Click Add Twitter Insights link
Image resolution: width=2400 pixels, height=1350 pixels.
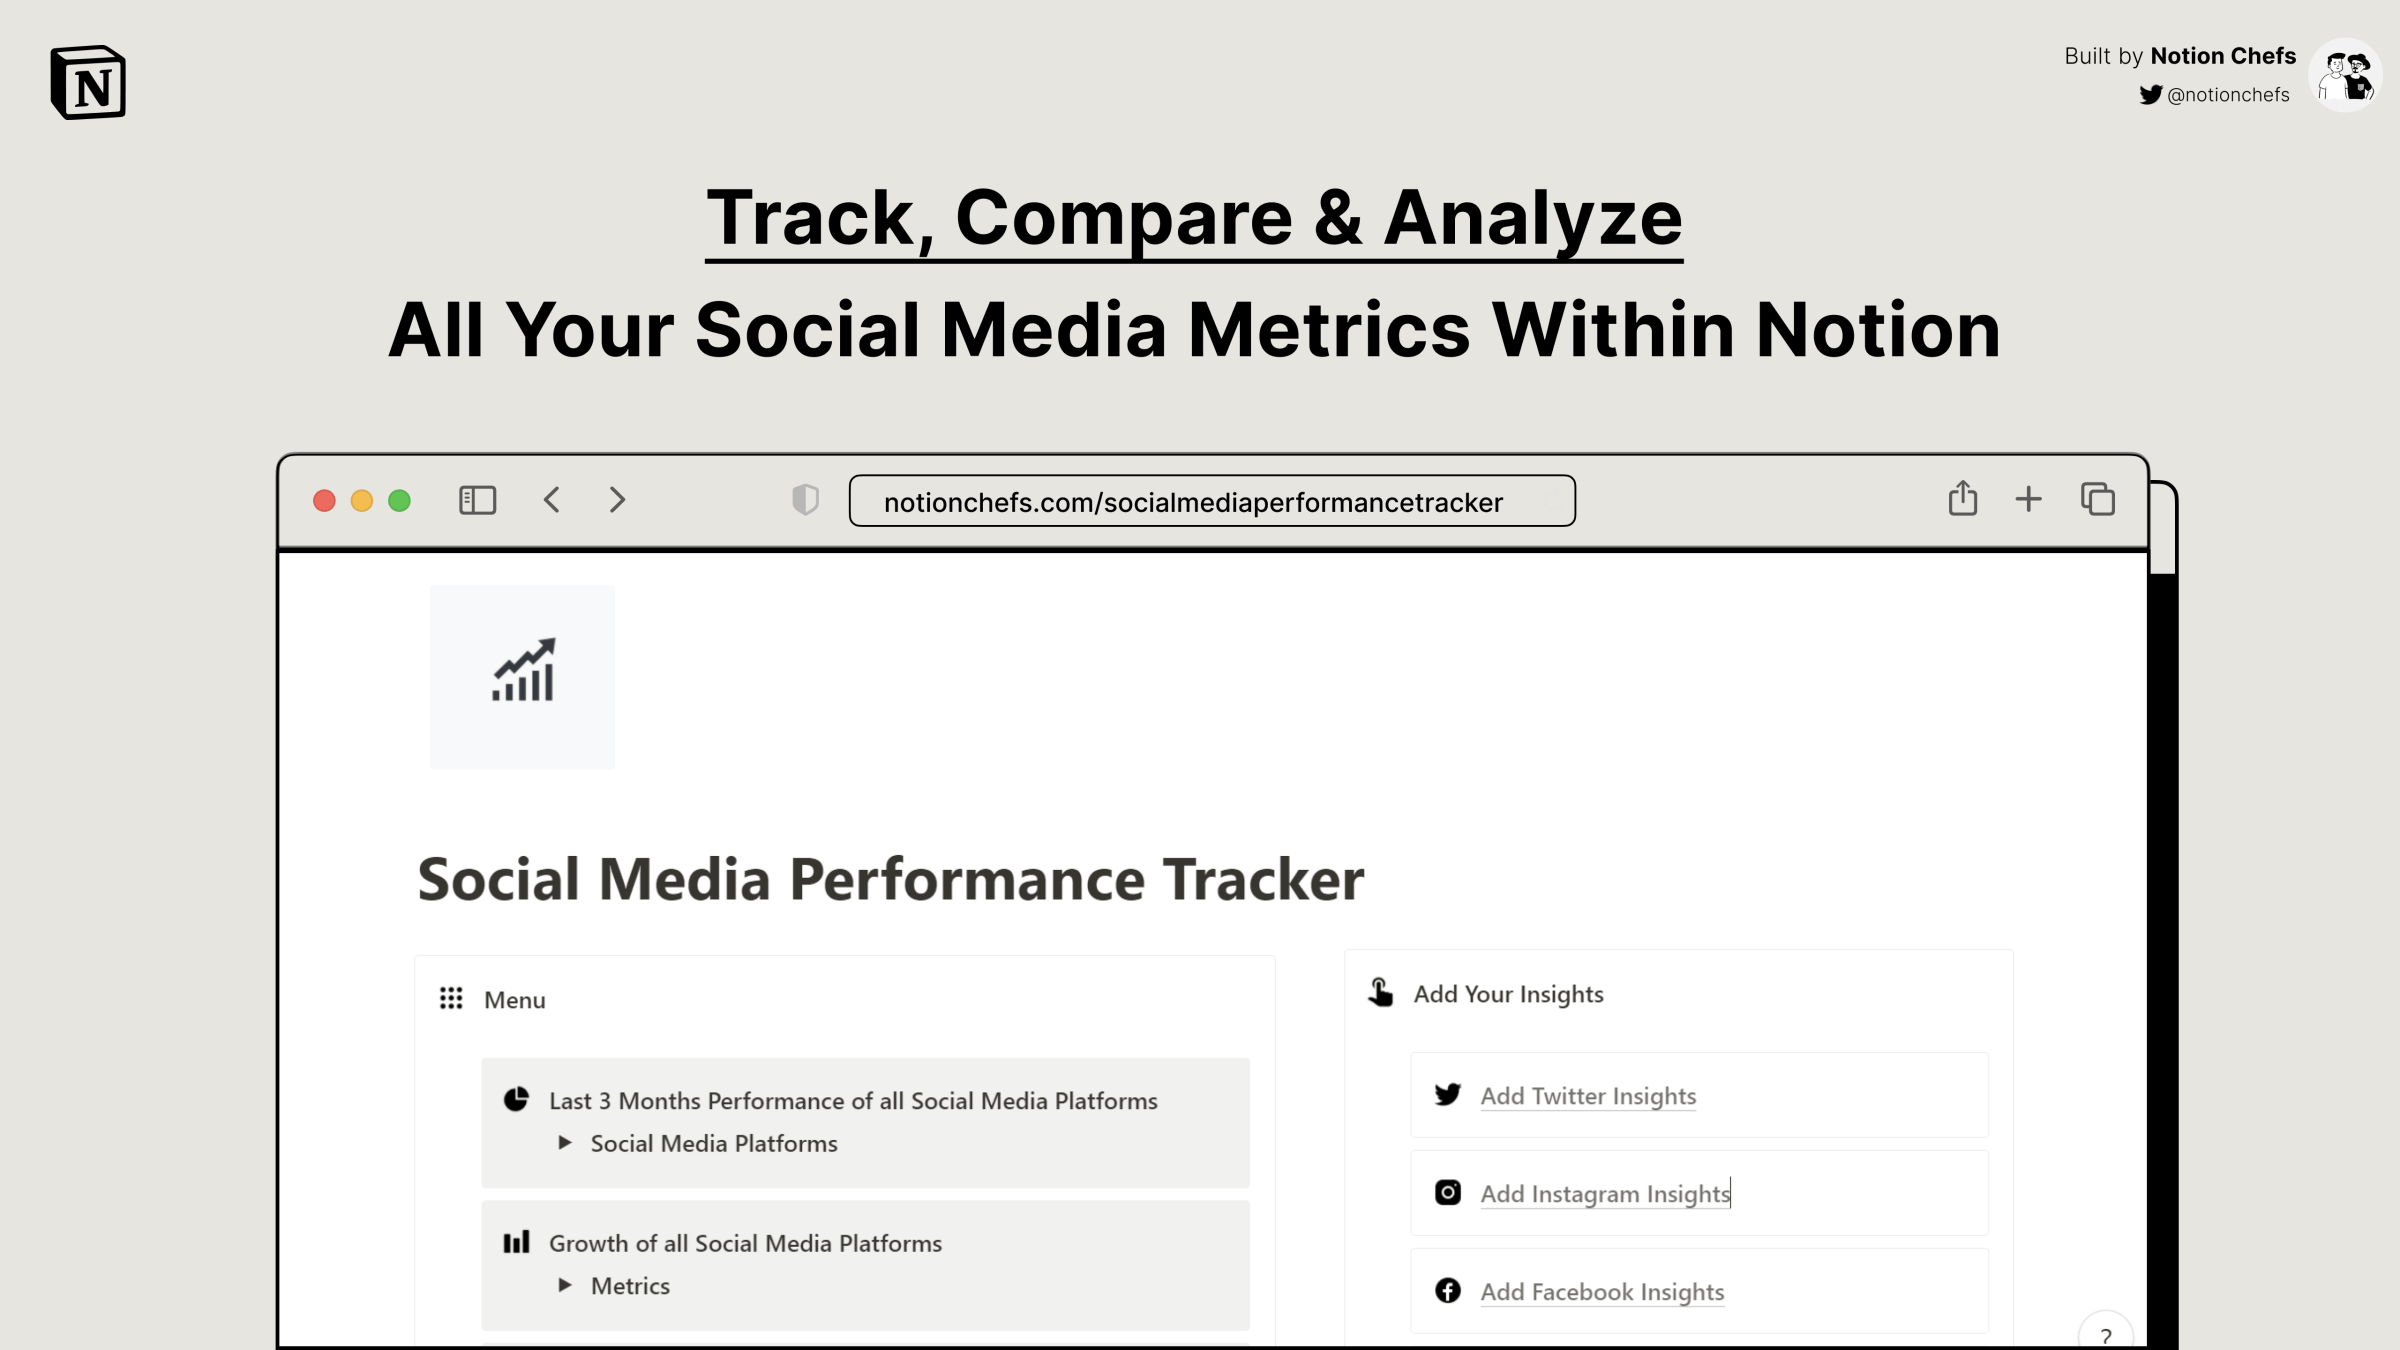pos(1586,1093)
